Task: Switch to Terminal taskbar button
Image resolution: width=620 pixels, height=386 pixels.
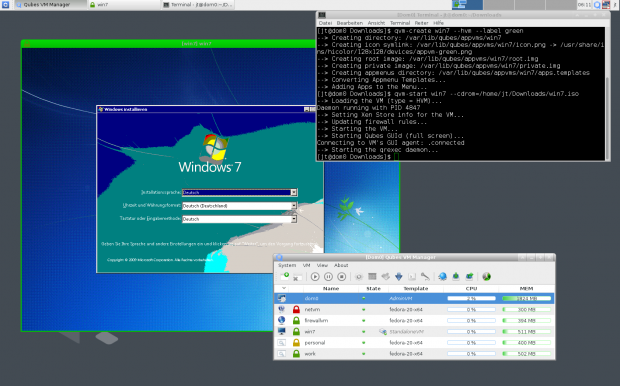Action: click(198, 5)
